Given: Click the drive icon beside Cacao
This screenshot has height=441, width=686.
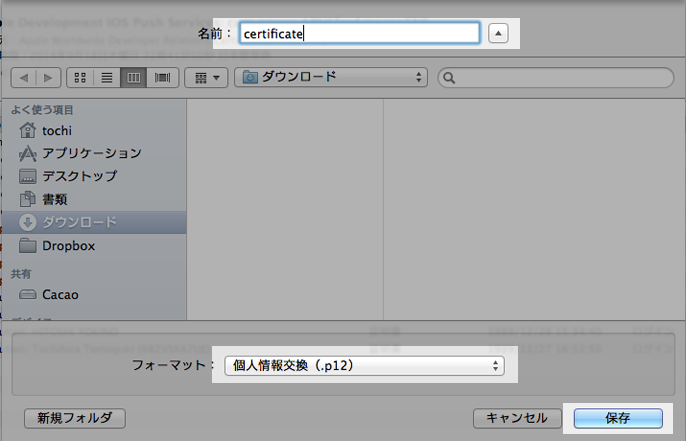Looking at the screenshot, I should coord(28,295).
